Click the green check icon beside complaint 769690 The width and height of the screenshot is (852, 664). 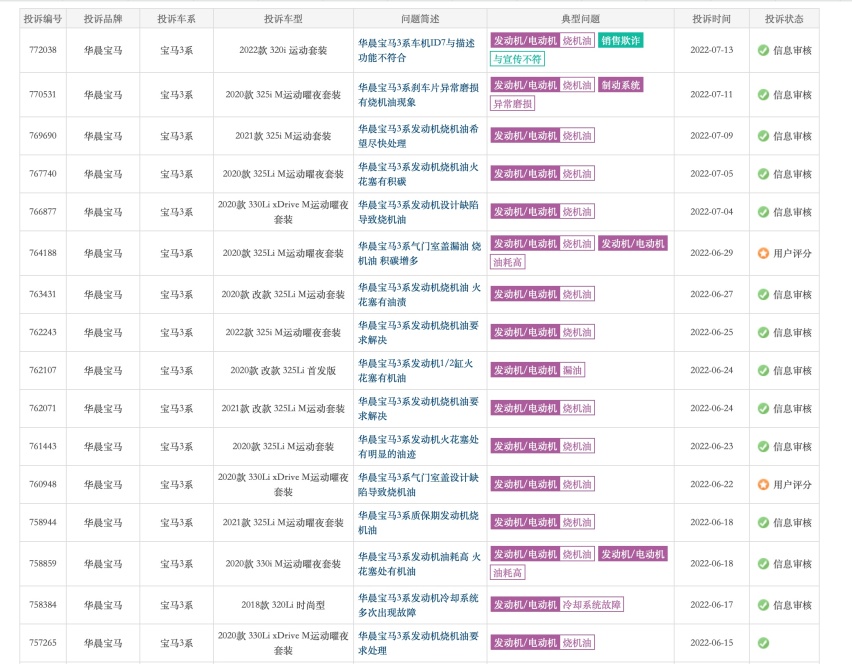coord(763,136)
